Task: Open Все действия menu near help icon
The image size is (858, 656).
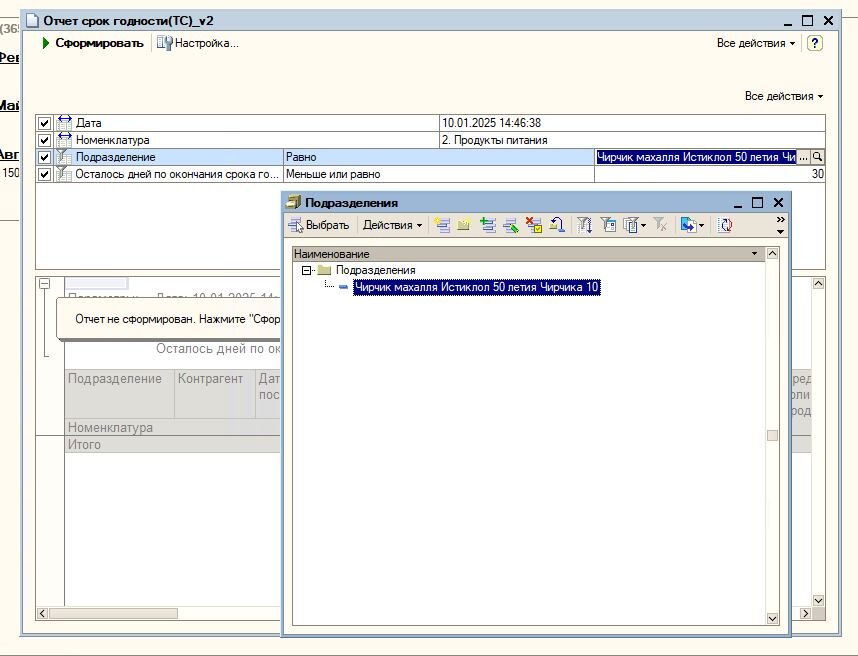Action: pos(756,43)
